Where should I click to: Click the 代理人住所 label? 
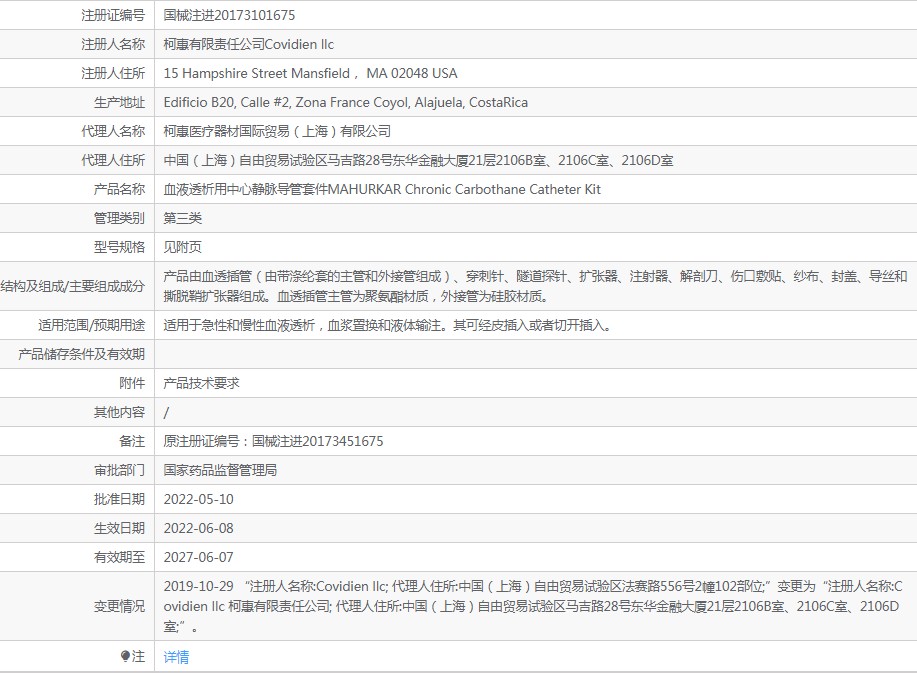[113, 160]
